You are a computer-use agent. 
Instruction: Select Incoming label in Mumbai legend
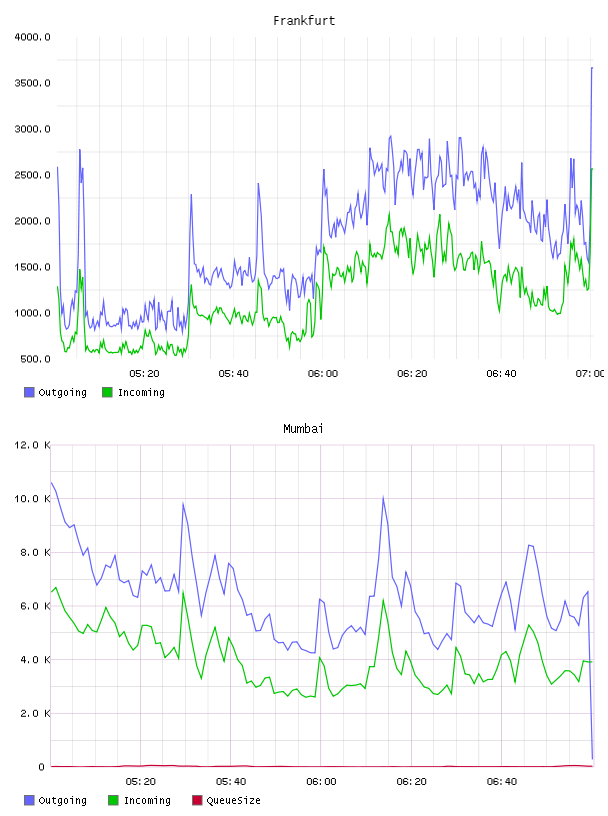[x=147, y=801]
